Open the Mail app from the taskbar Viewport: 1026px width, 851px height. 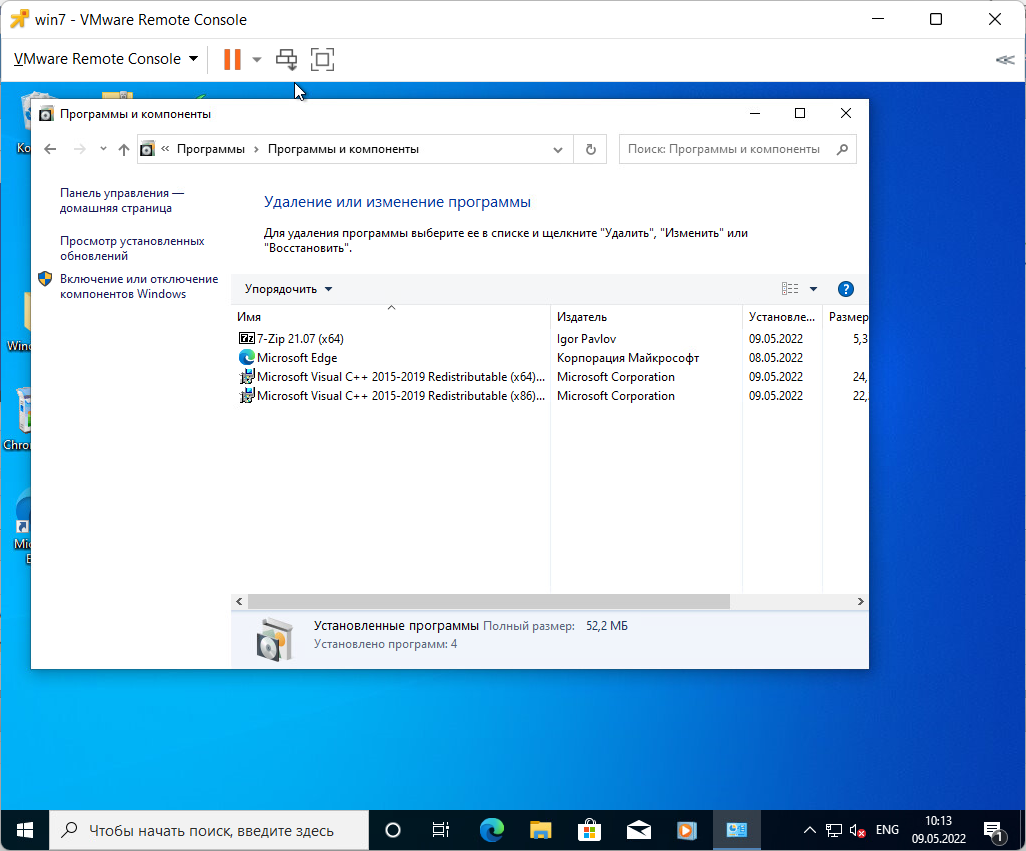[x=639, y=831]
